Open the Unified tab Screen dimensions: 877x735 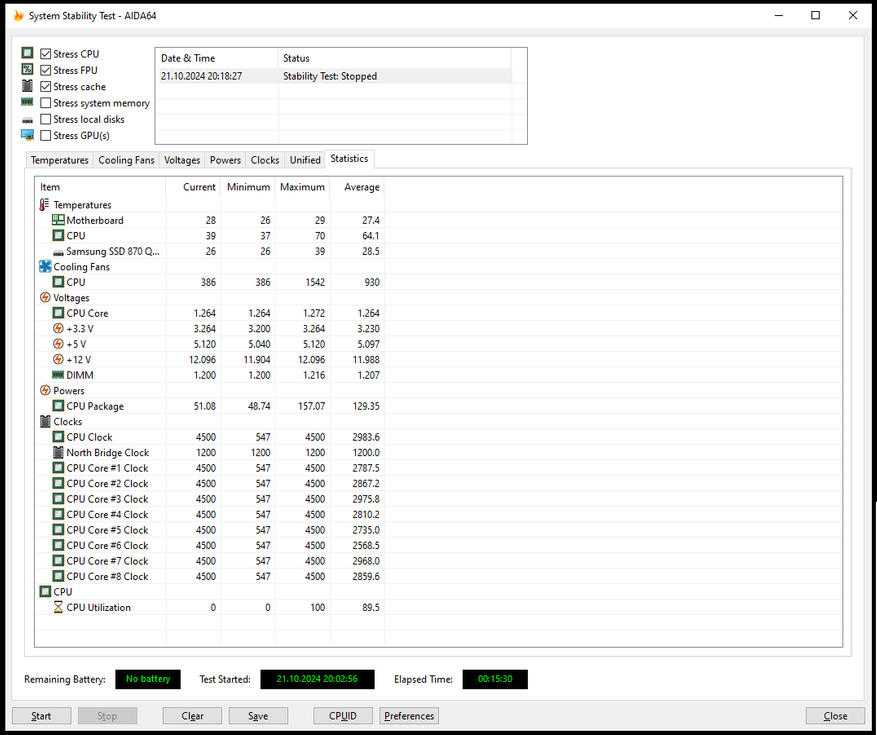coord(305,160)
